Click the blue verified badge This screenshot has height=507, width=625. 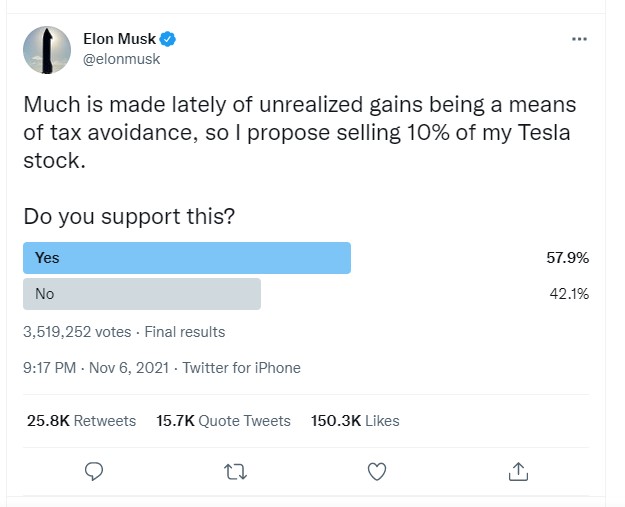[x=170, y=39]
